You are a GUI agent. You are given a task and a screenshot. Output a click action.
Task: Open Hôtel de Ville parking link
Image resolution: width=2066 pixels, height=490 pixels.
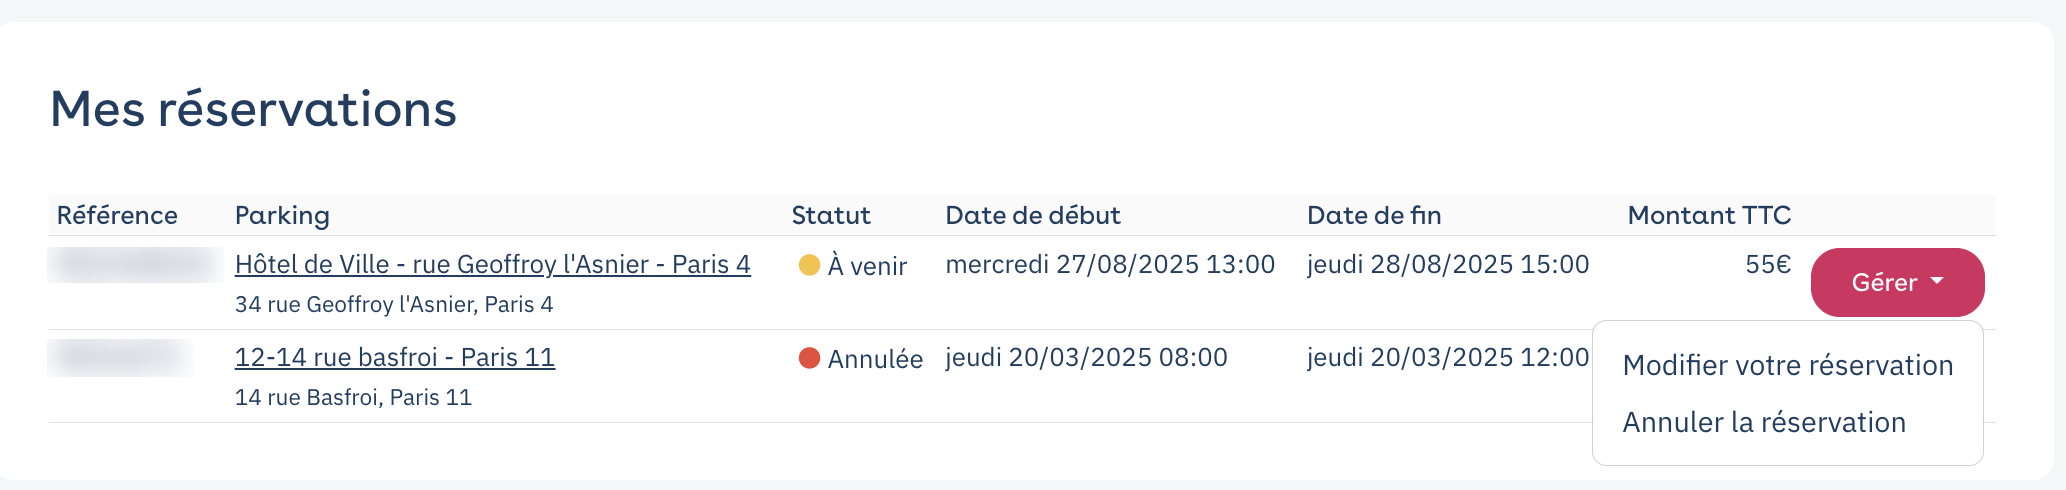[x=493, y=265]
